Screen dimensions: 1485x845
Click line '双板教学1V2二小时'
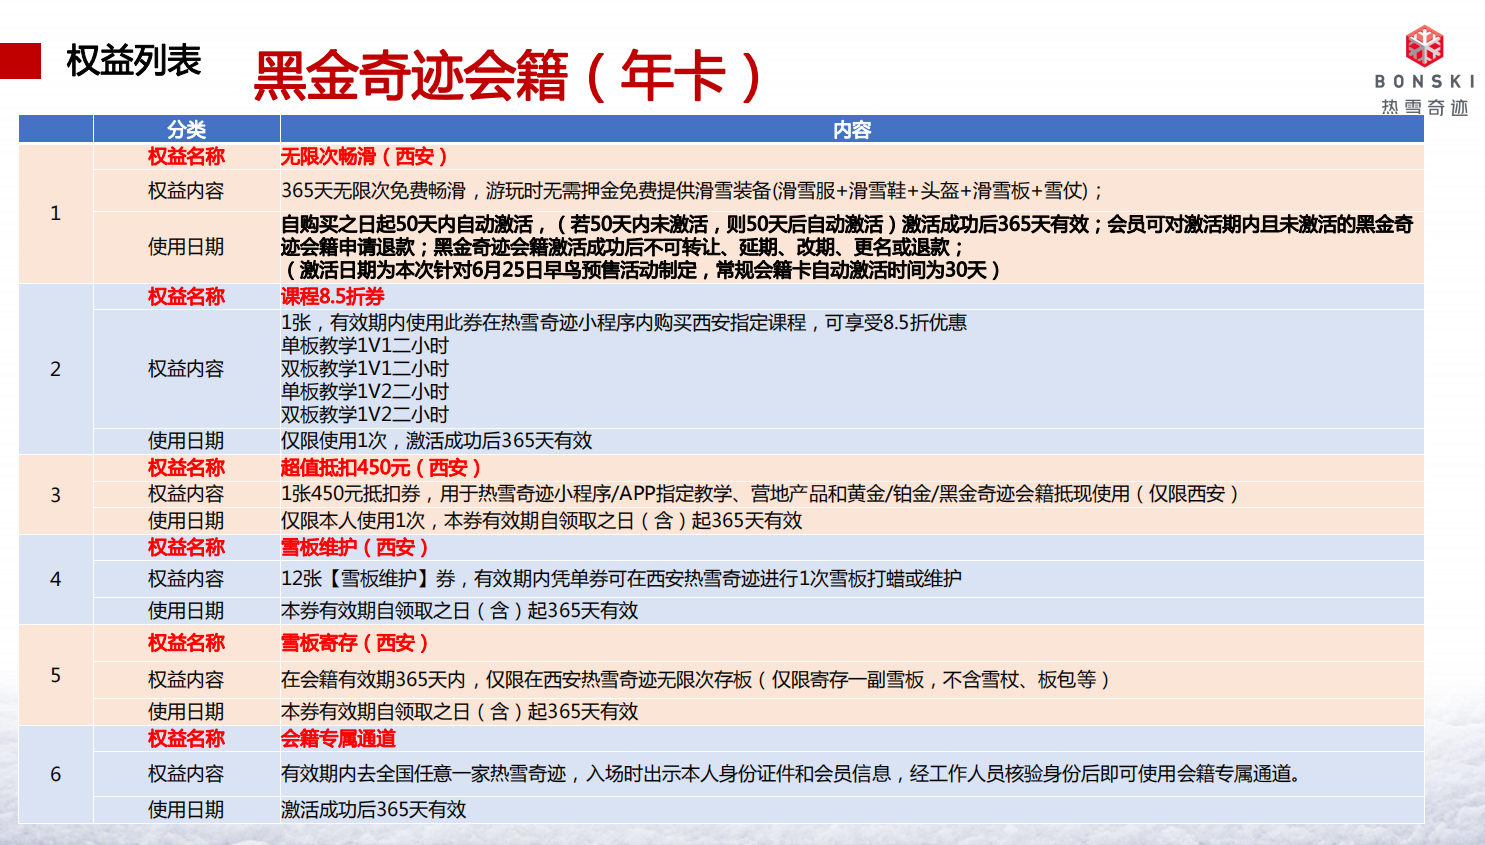(x=365, y=414)
